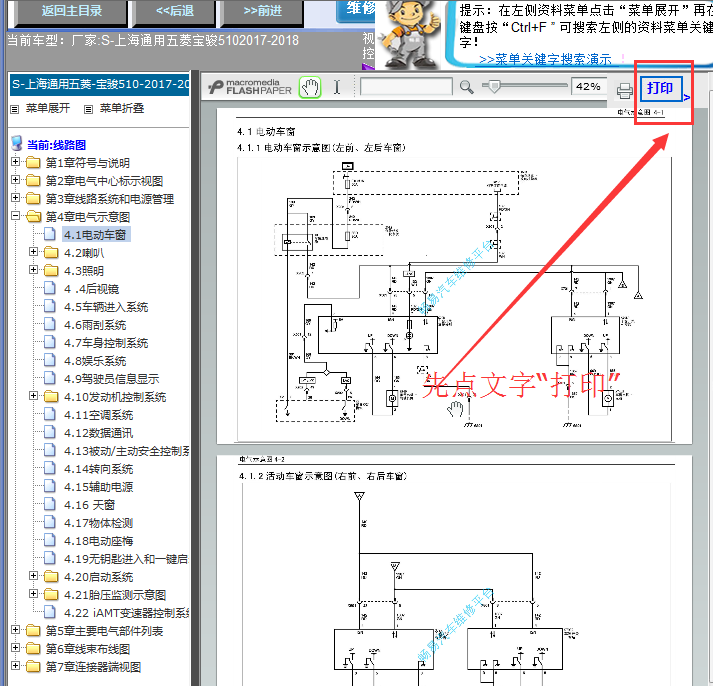Open 4.12数据通讯 diagram

98,433
